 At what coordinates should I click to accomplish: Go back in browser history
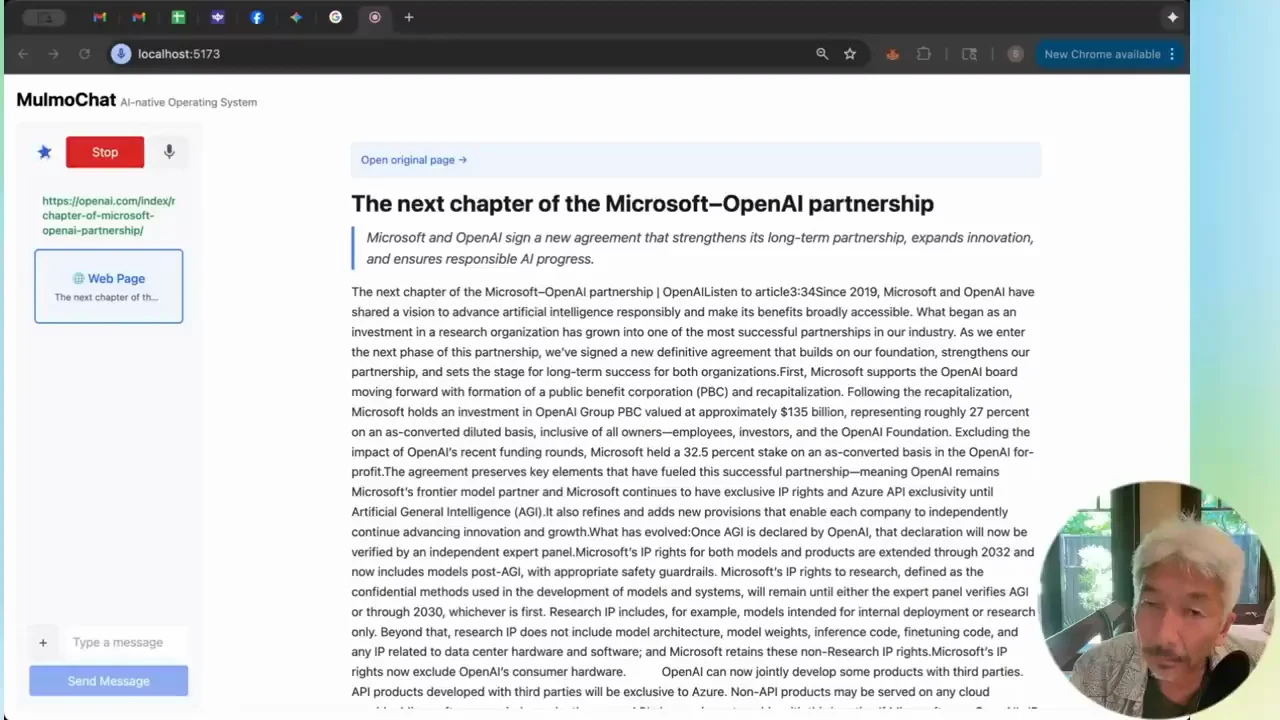point(23,54)
